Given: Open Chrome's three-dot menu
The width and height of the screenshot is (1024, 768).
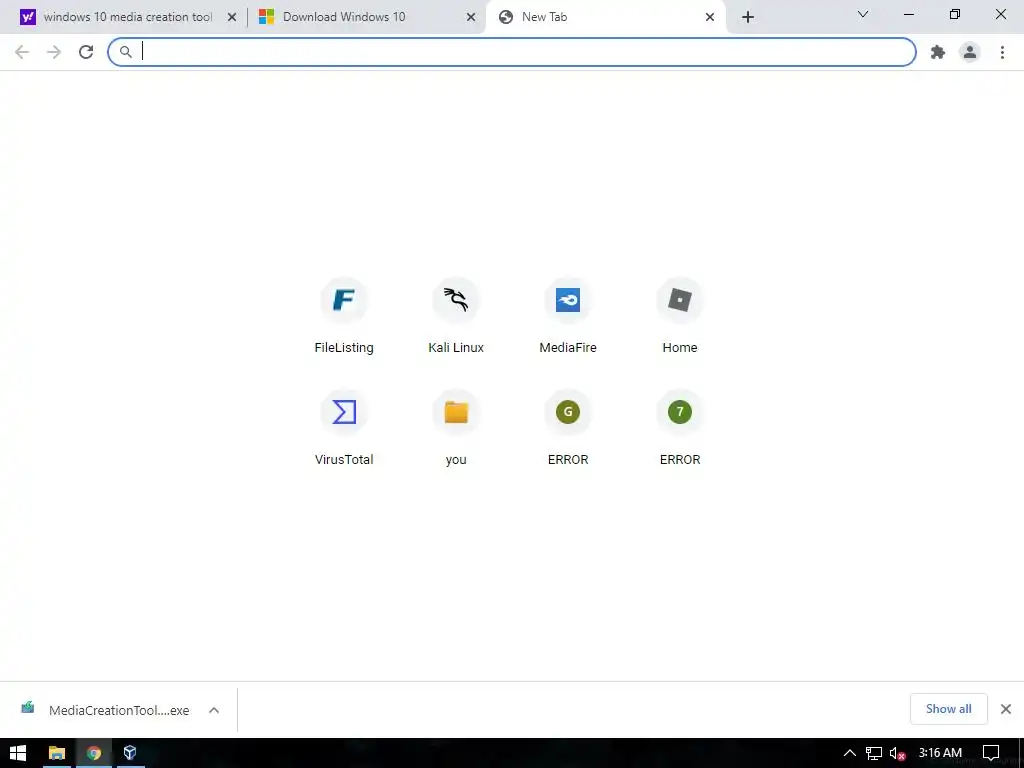Looking at the screenshot, I should [1002, 52].
